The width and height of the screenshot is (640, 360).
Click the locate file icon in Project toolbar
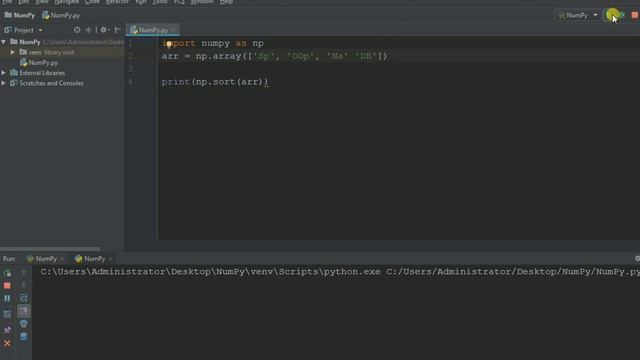(77, 30)
